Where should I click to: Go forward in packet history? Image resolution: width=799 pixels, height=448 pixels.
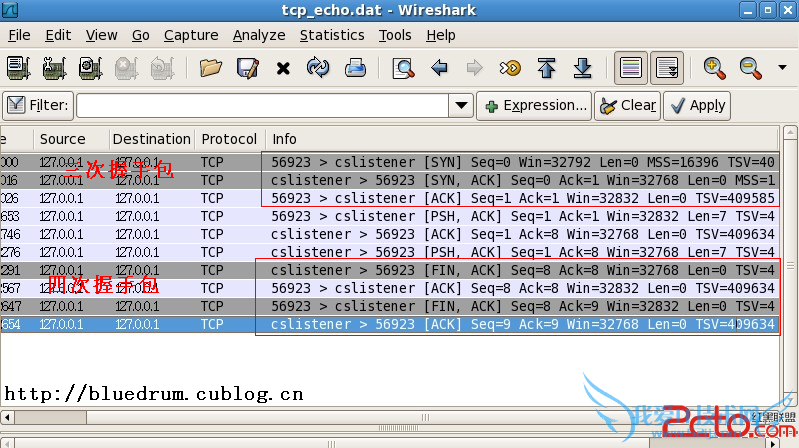coord(474,68)
